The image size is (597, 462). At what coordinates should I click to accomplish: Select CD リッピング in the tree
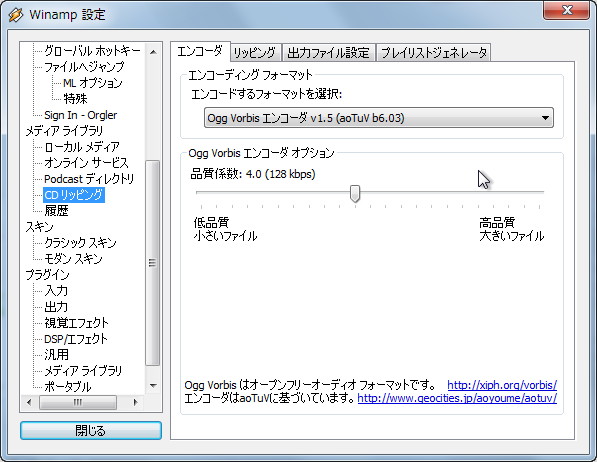[x=73, y=195]
